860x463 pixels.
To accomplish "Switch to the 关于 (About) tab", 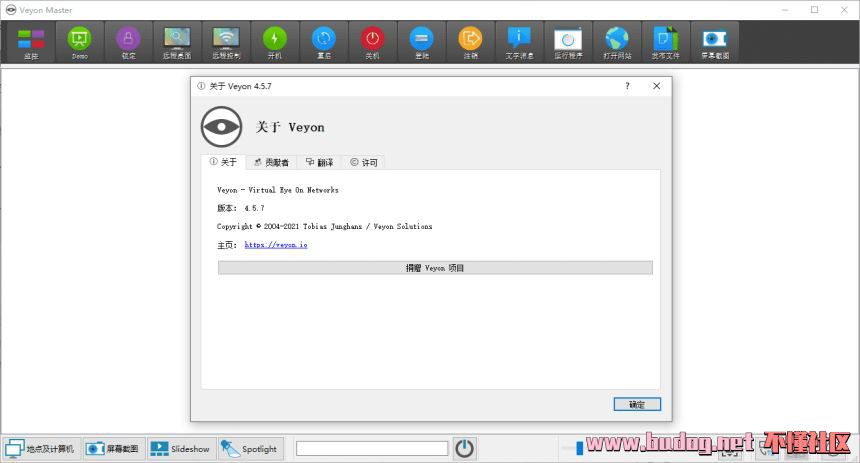I will click(x=223, y=162).
